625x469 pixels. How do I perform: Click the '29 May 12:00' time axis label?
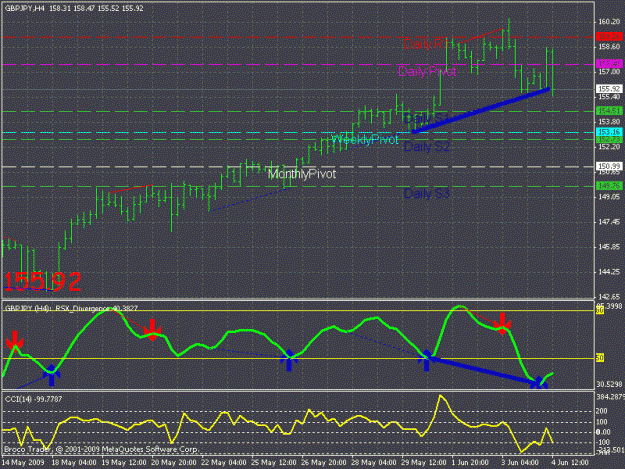point(424,463)
